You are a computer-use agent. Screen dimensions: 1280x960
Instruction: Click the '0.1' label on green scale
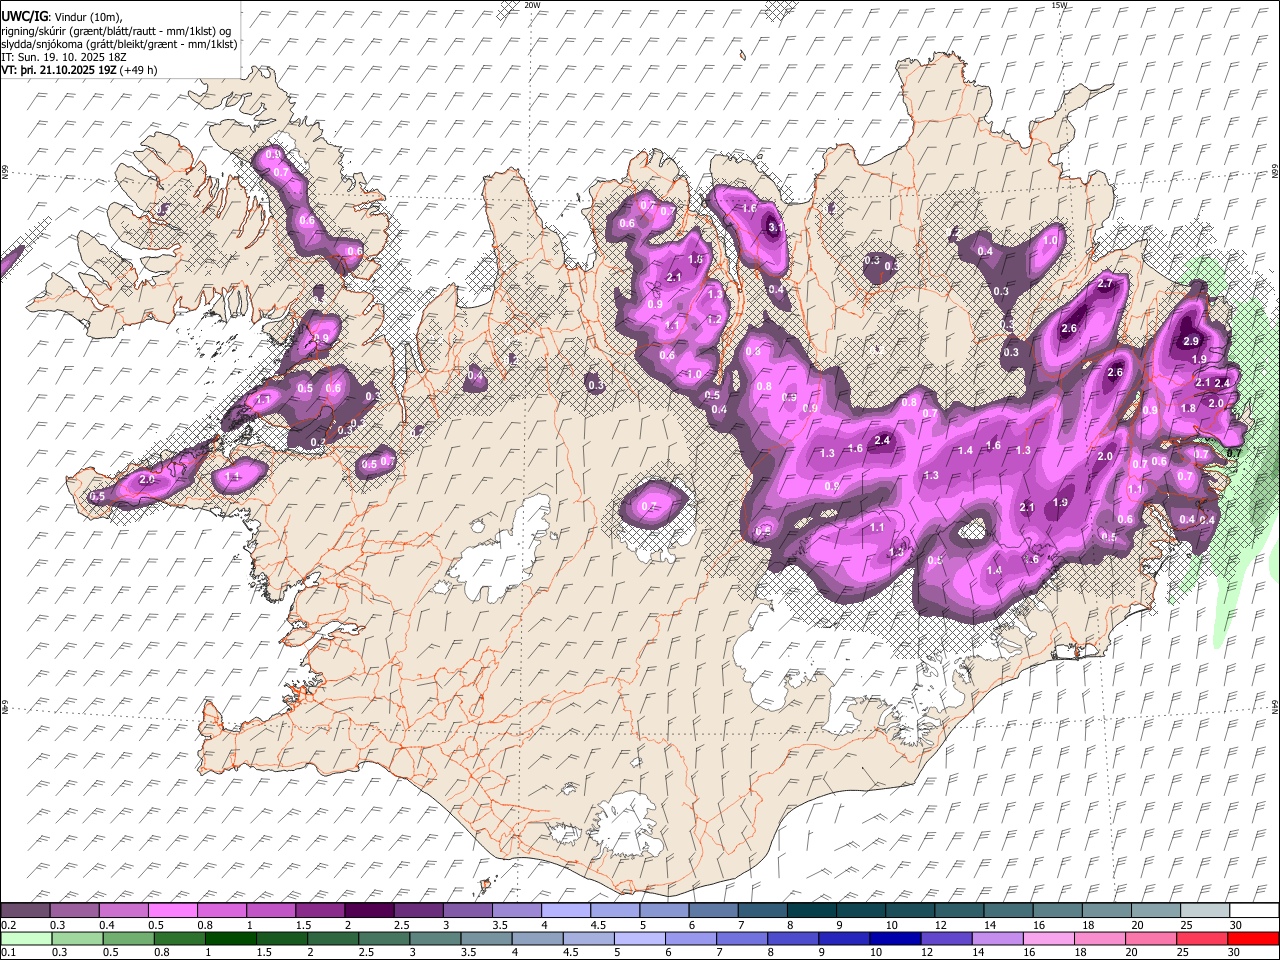8,952
